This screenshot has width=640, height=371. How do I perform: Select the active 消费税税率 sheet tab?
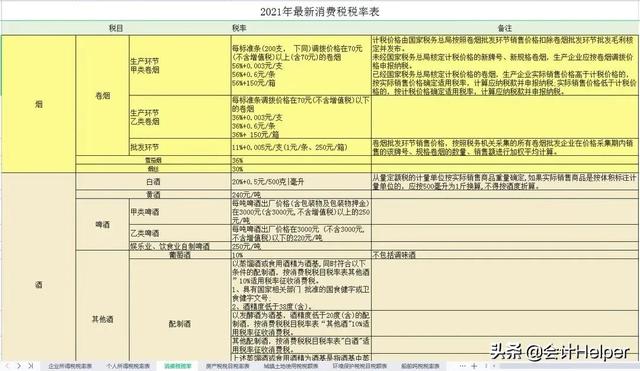[178, 366]
